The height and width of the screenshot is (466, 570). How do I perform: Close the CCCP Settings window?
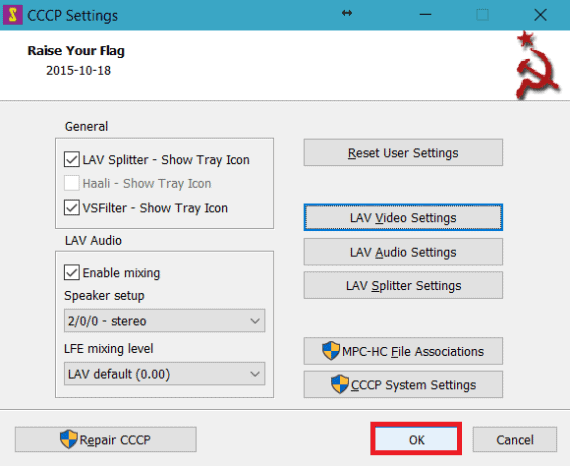[x=540, y=15]
